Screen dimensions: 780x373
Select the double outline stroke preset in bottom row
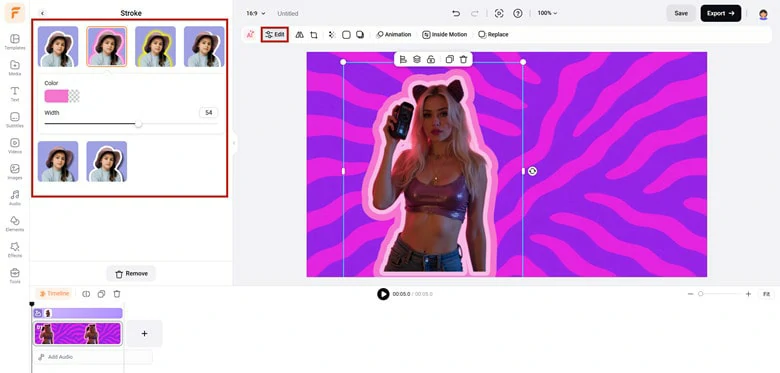coord(106,161)
